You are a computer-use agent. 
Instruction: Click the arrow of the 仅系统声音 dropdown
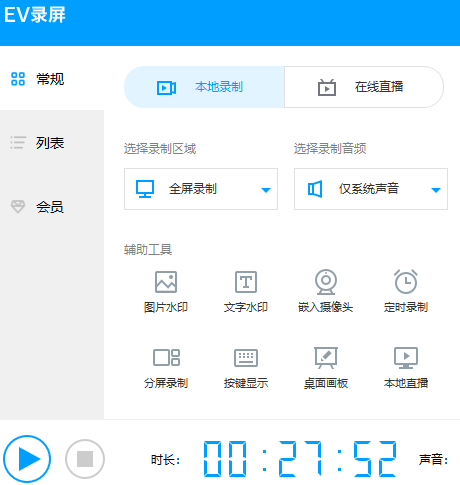436,190
